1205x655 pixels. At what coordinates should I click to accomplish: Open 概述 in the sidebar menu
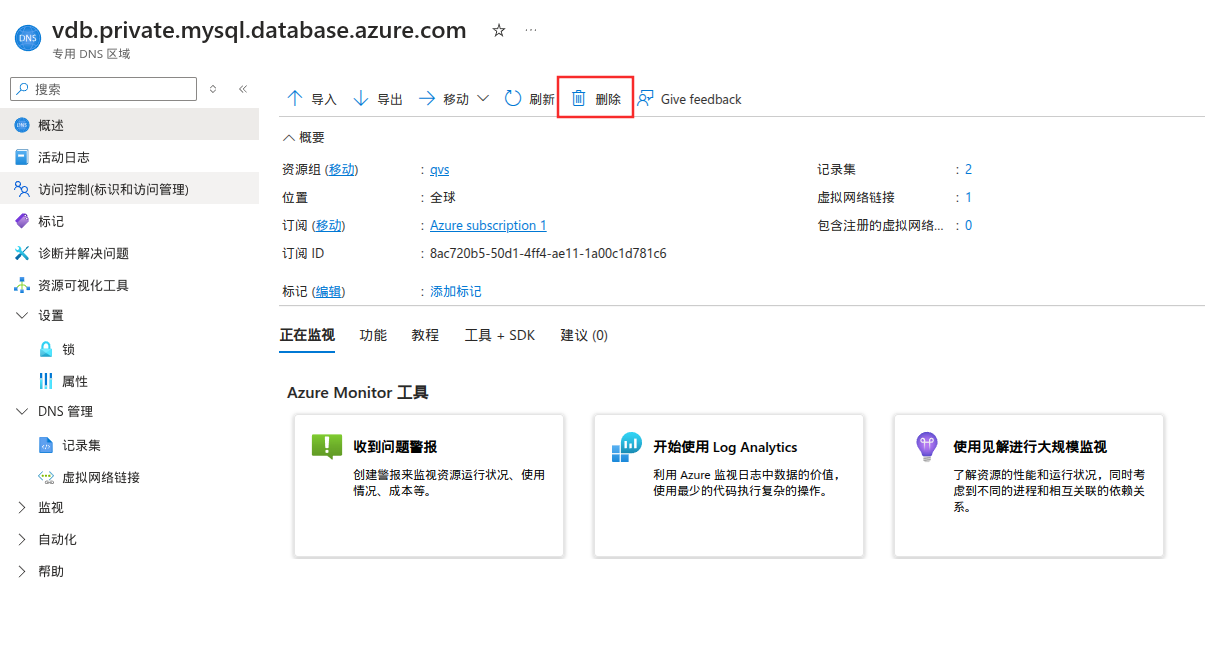[x=130, y=125]
